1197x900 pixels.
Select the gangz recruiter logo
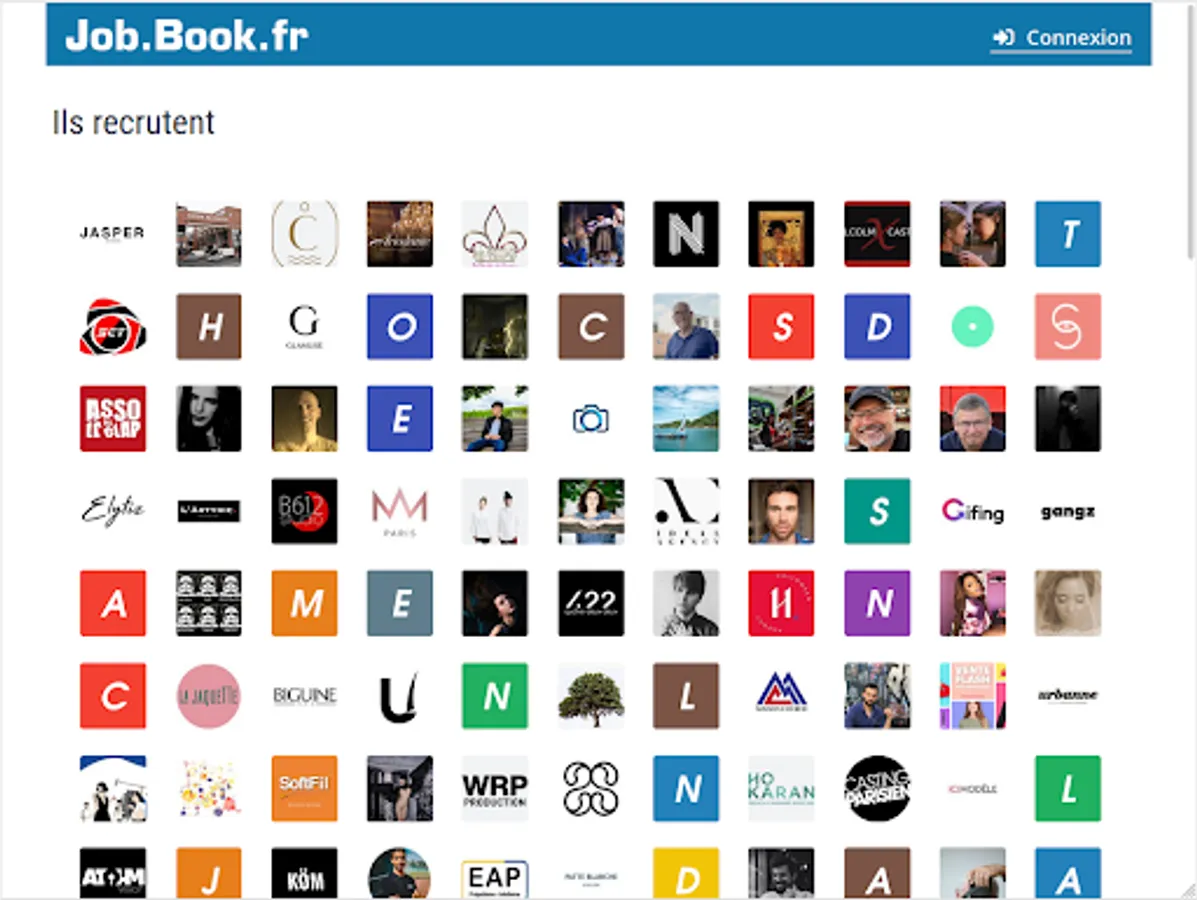[1068, 511]
